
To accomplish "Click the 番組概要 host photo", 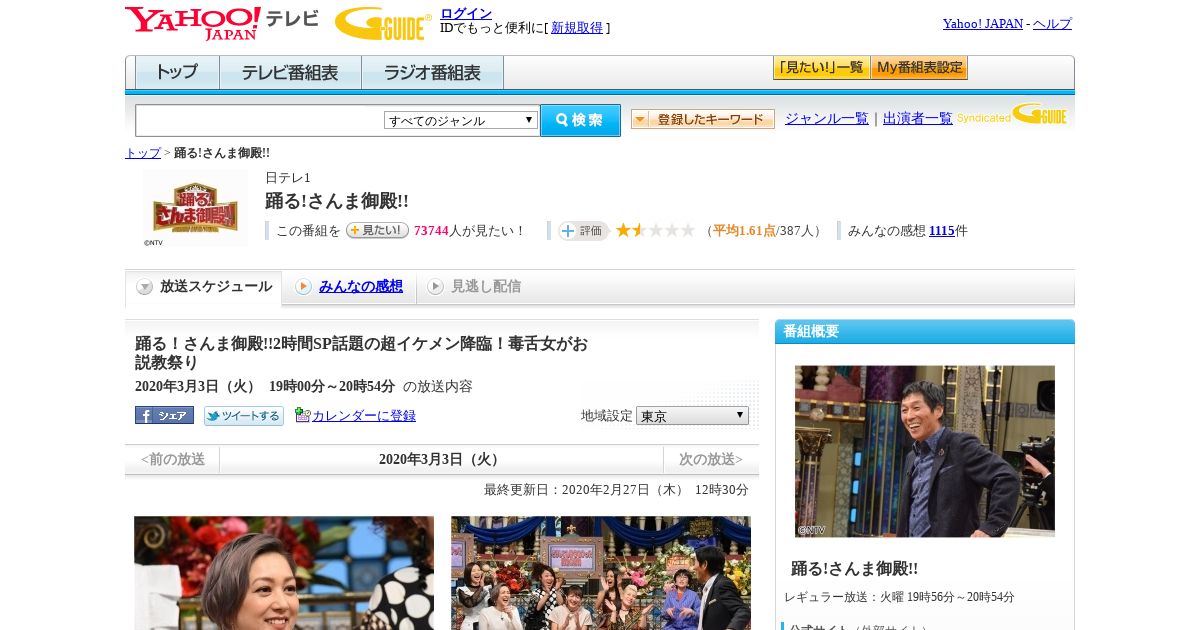I will tap(925, 451).
